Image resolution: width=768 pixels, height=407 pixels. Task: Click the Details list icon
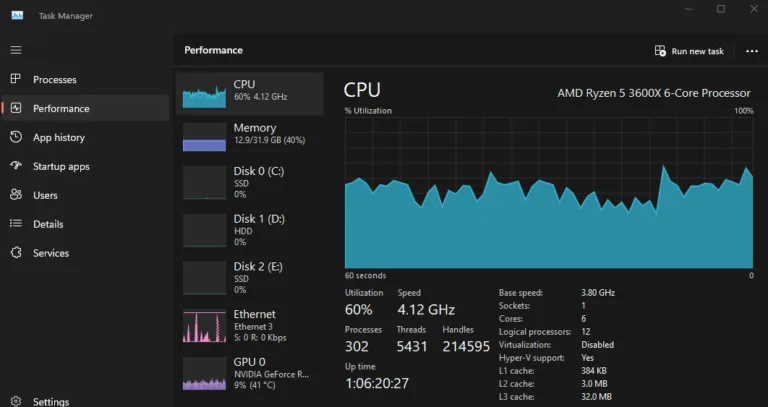(x=16, y=223)
